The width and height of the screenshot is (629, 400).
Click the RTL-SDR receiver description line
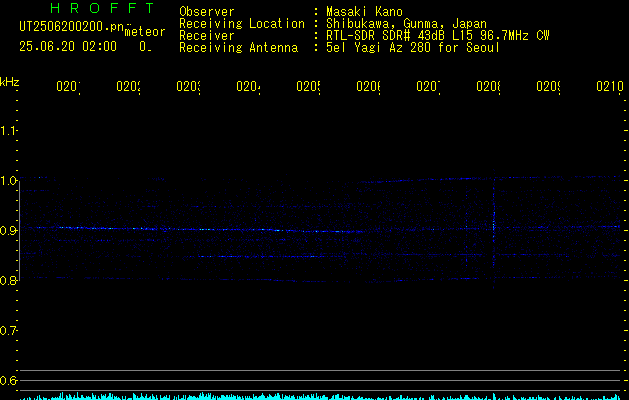(438, 36)
